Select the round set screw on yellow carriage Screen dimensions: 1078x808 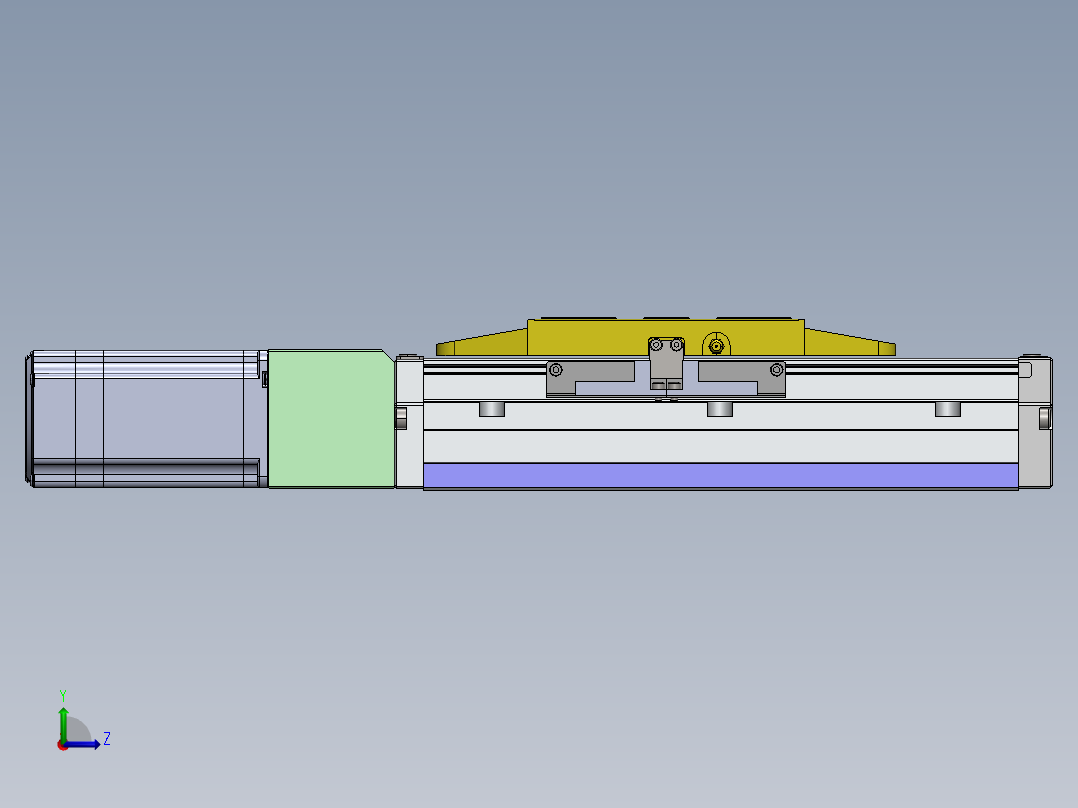(x=716, y=346)
